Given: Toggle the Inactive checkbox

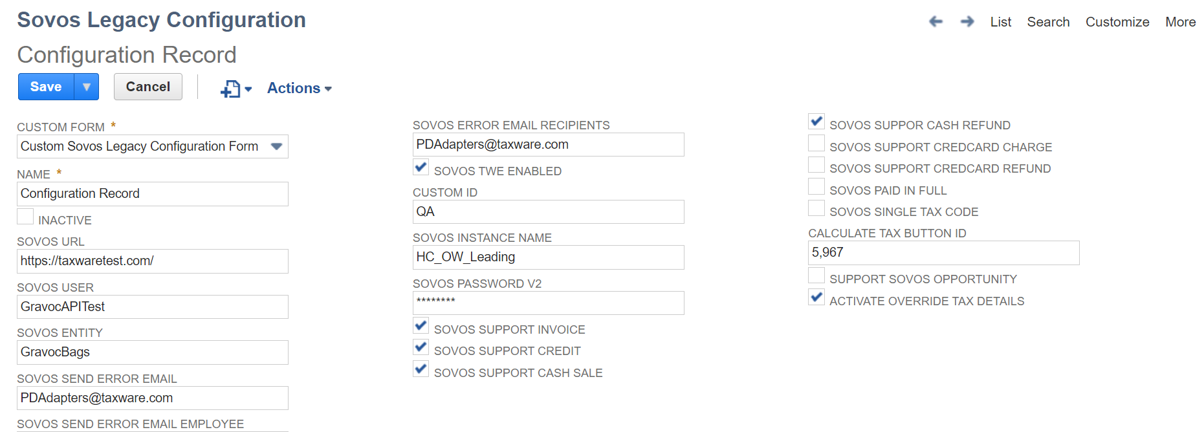Looking at the screenshot, I should [26, 216].
